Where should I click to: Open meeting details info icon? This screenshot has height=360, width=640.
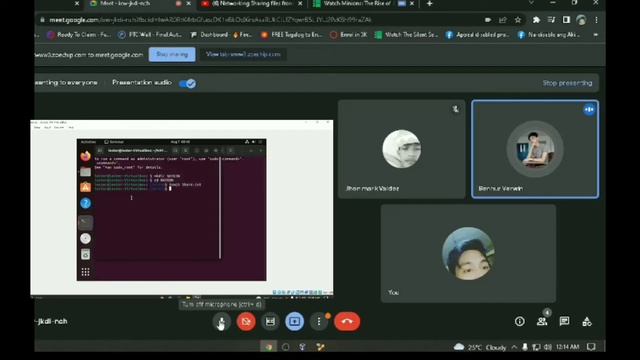[520, 322]
